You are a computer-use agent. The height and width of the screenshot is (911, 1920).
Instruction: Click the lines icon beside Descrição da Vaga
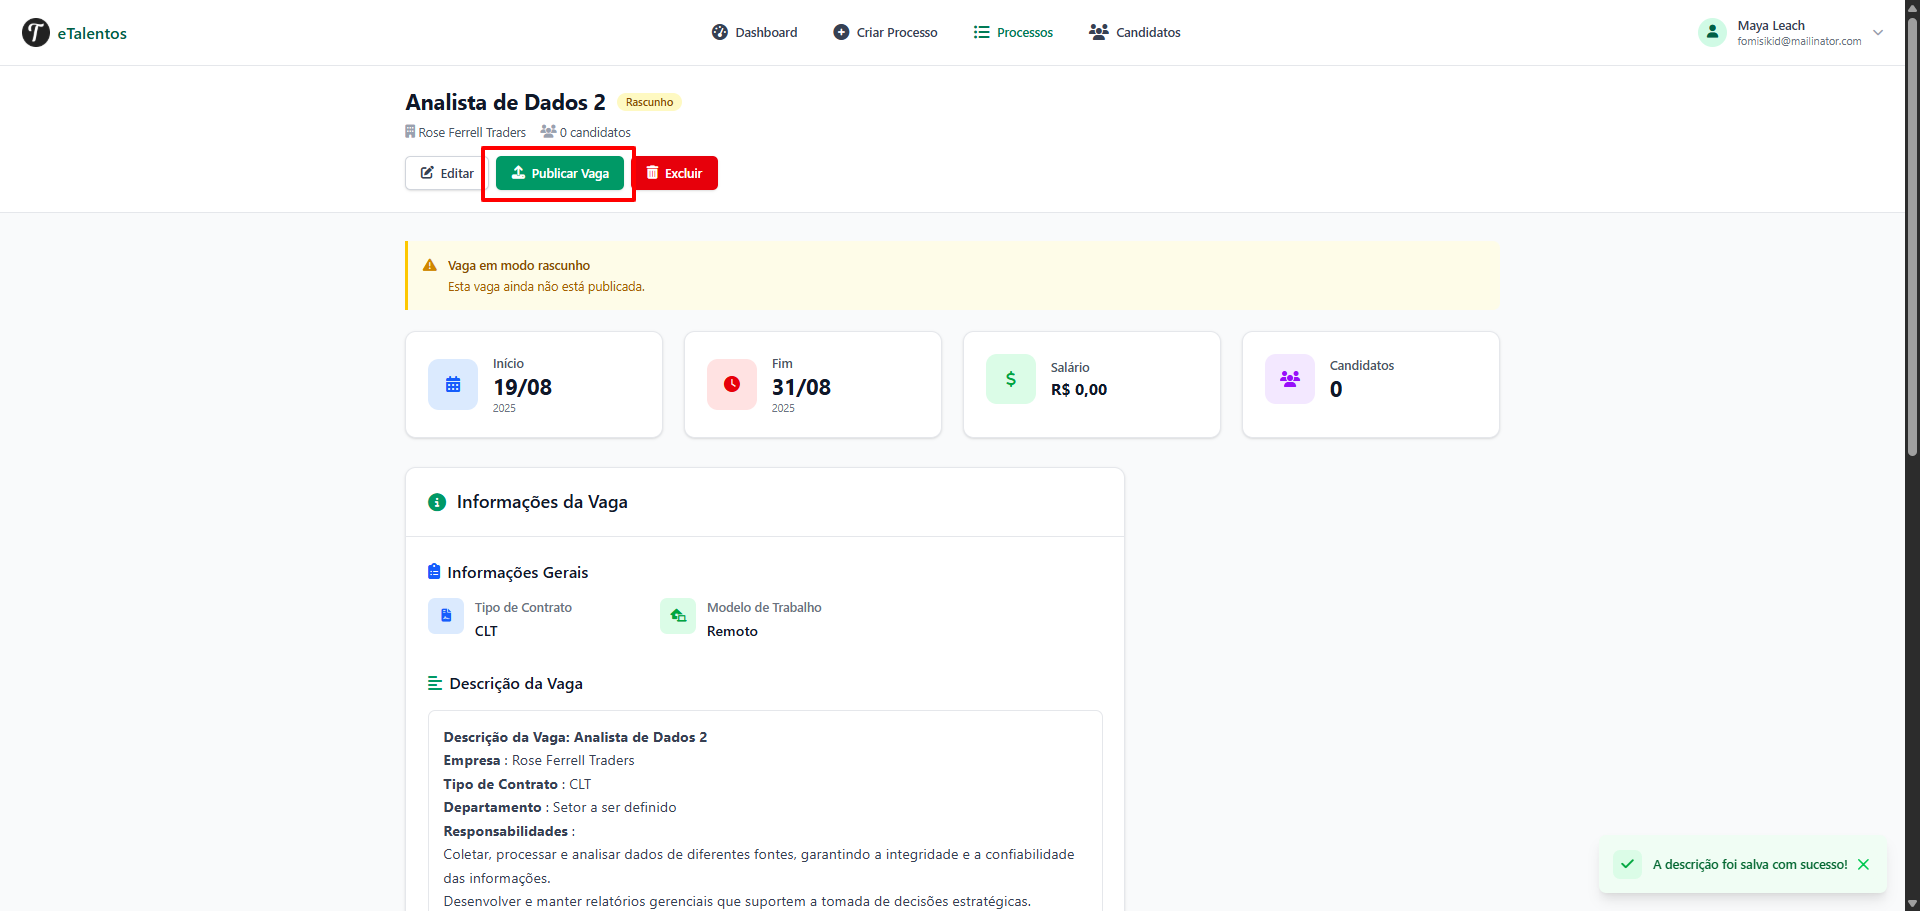(435, 683)
